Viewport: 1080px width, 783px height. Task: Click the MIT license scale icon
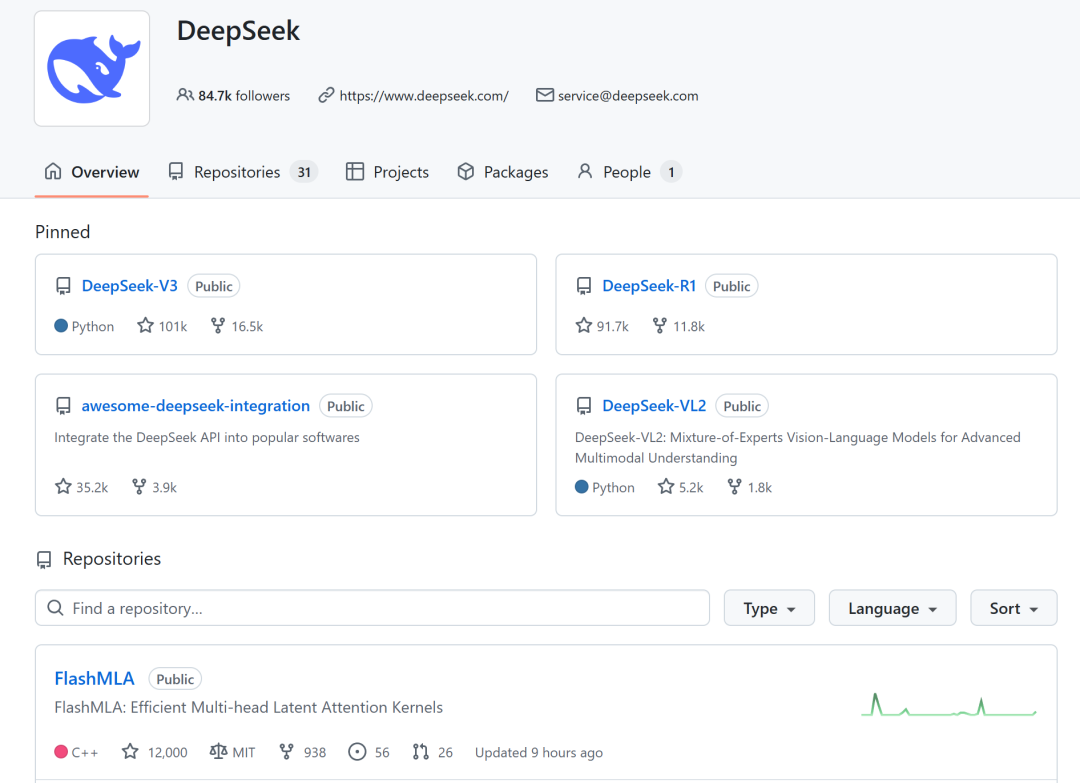point(218,751)
